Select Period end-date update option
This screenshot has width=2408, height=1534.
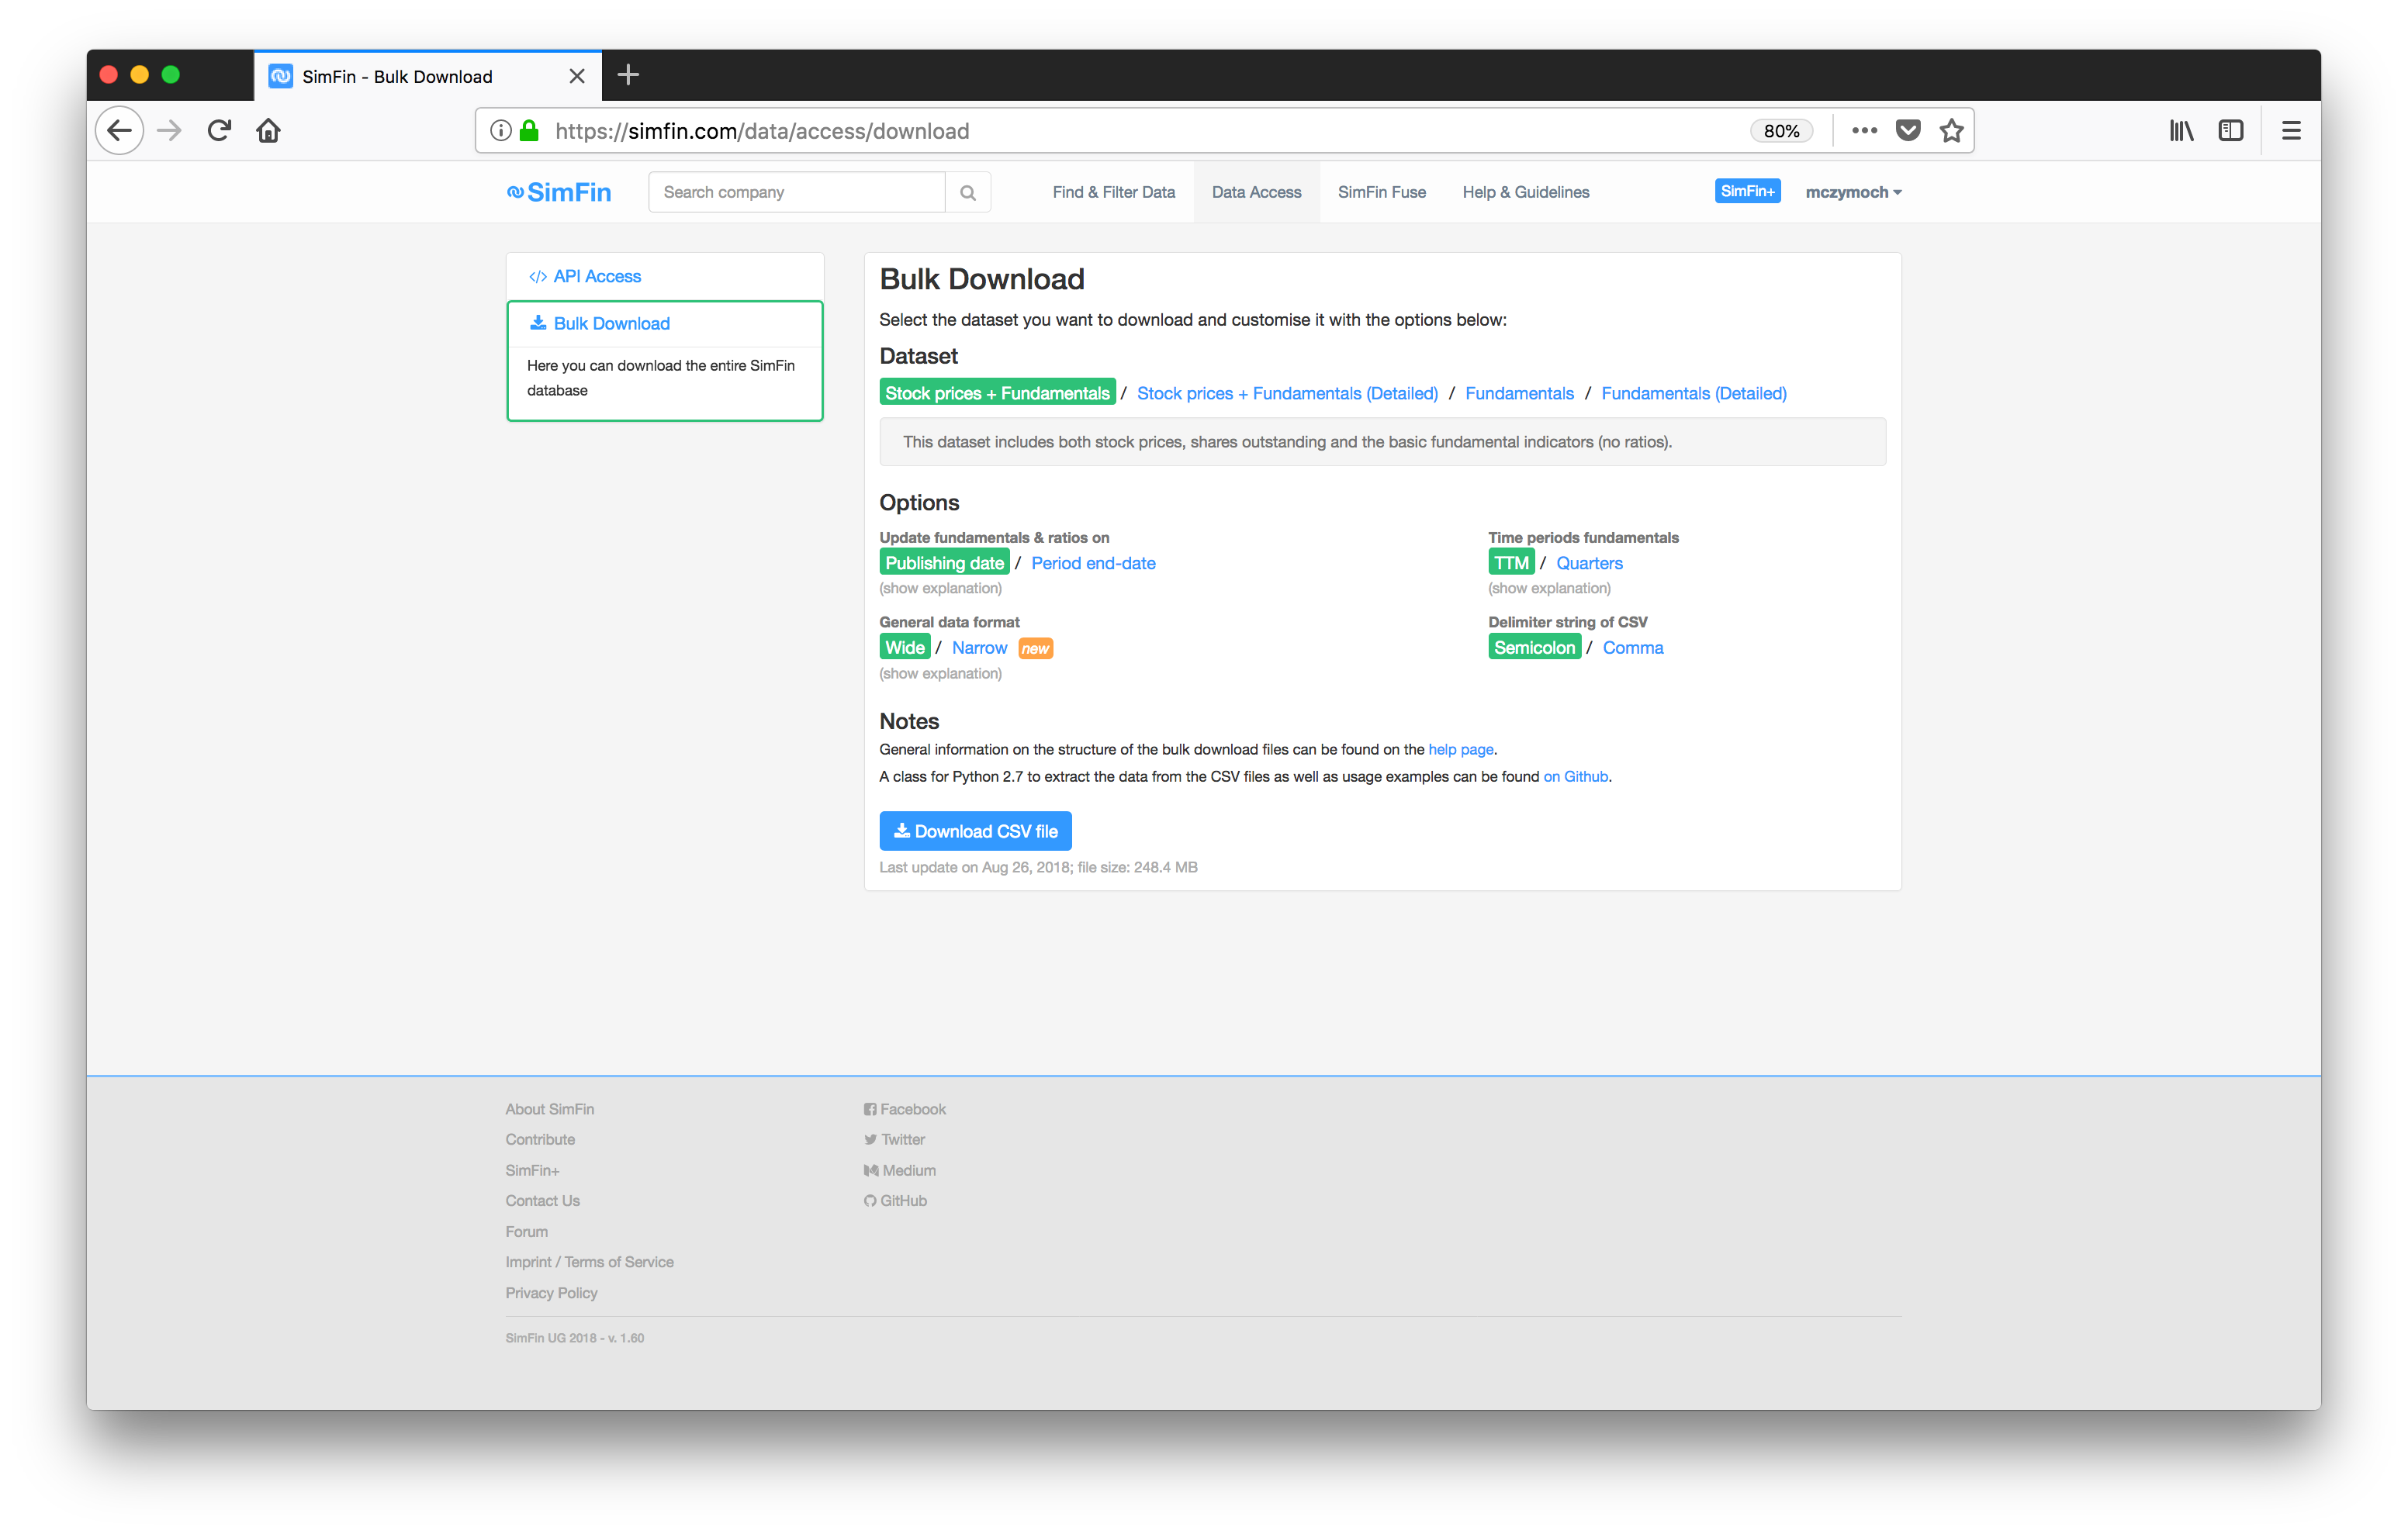point(1092,563)
